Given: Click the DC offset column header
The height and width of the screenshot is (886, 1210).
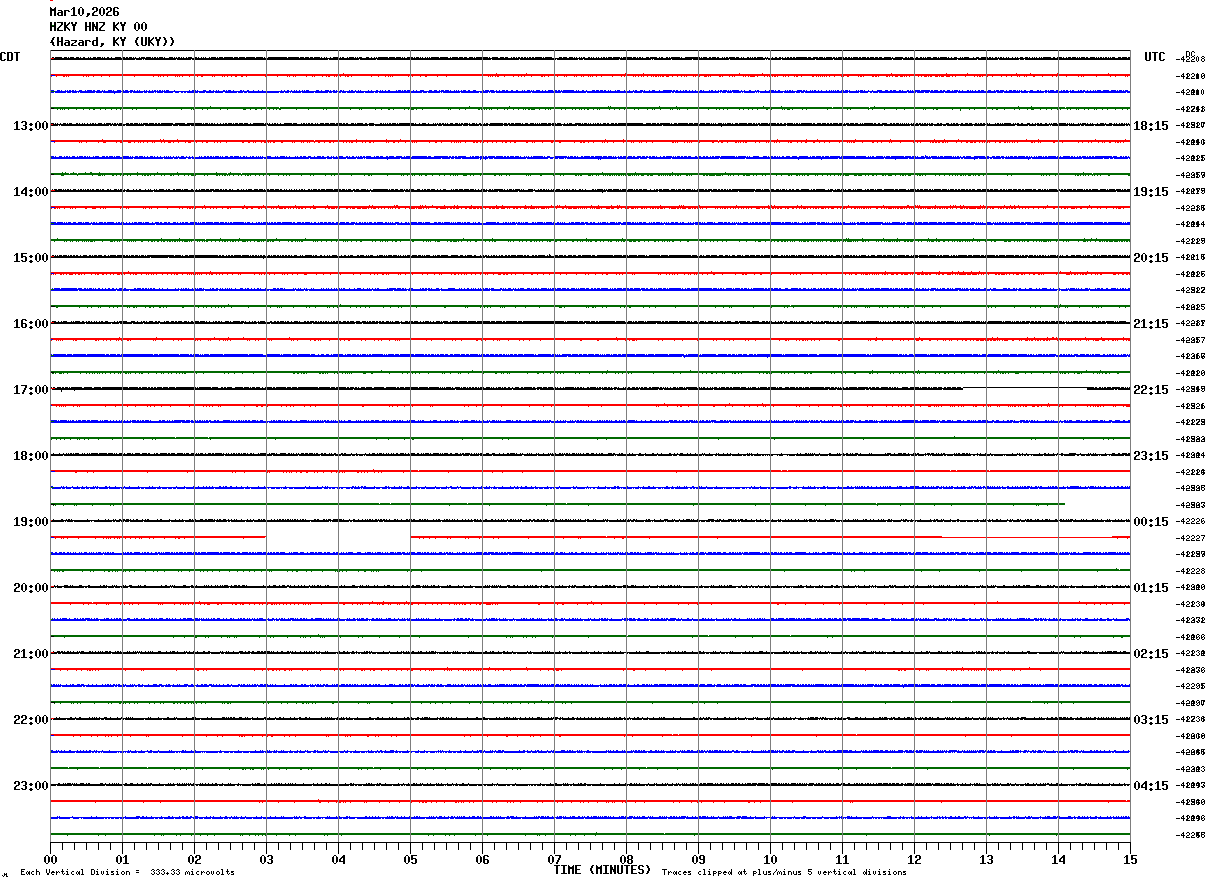Looking at the screenshot, I should coord(1190,54).
